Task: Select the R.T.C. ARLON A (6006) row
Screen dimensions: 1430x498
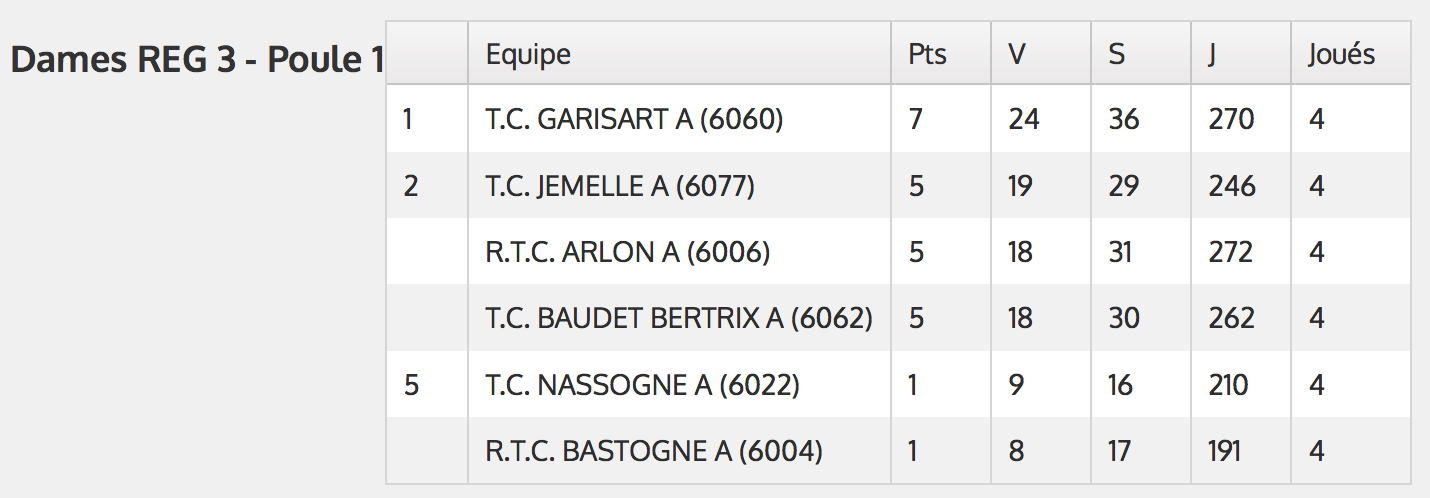Action: [x=898, y=252]
